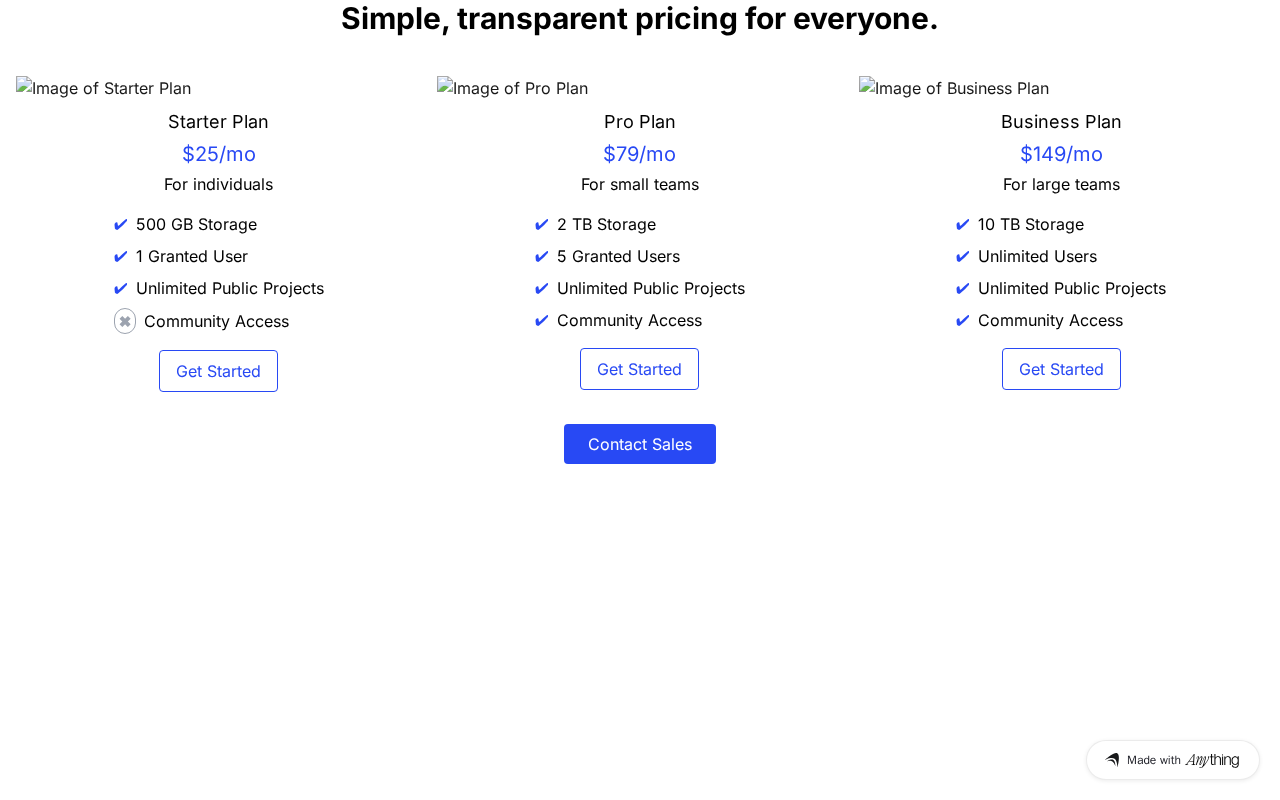Click the $79/mo price text
This screenshot has height=800, width=1280.
[640, 154]
